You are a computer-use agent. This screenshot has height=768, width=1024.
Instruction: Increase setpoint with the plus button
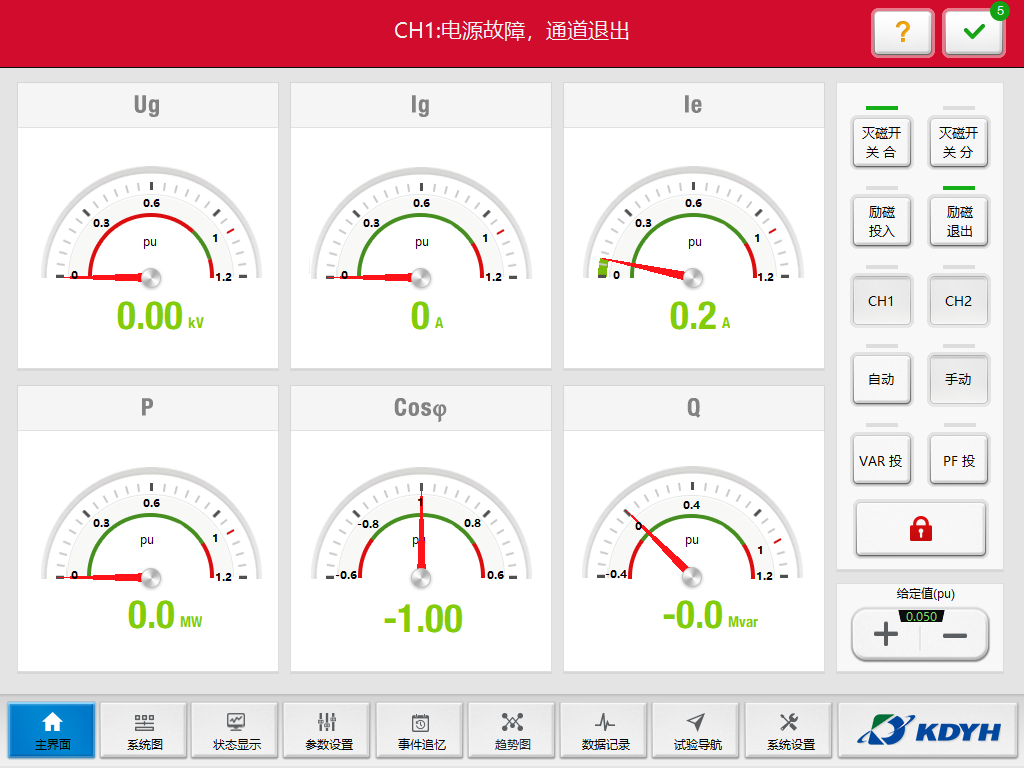click(x=885, y=636)
